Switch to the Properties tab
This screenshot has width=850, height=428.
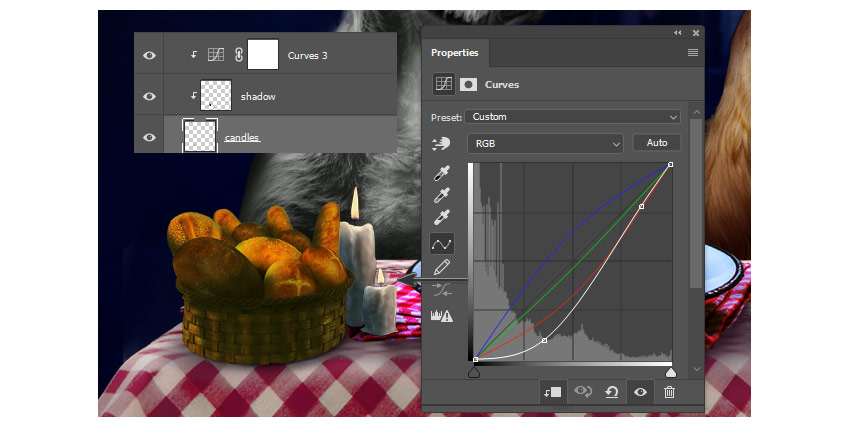pyautogui.click(x=454, y=53)
